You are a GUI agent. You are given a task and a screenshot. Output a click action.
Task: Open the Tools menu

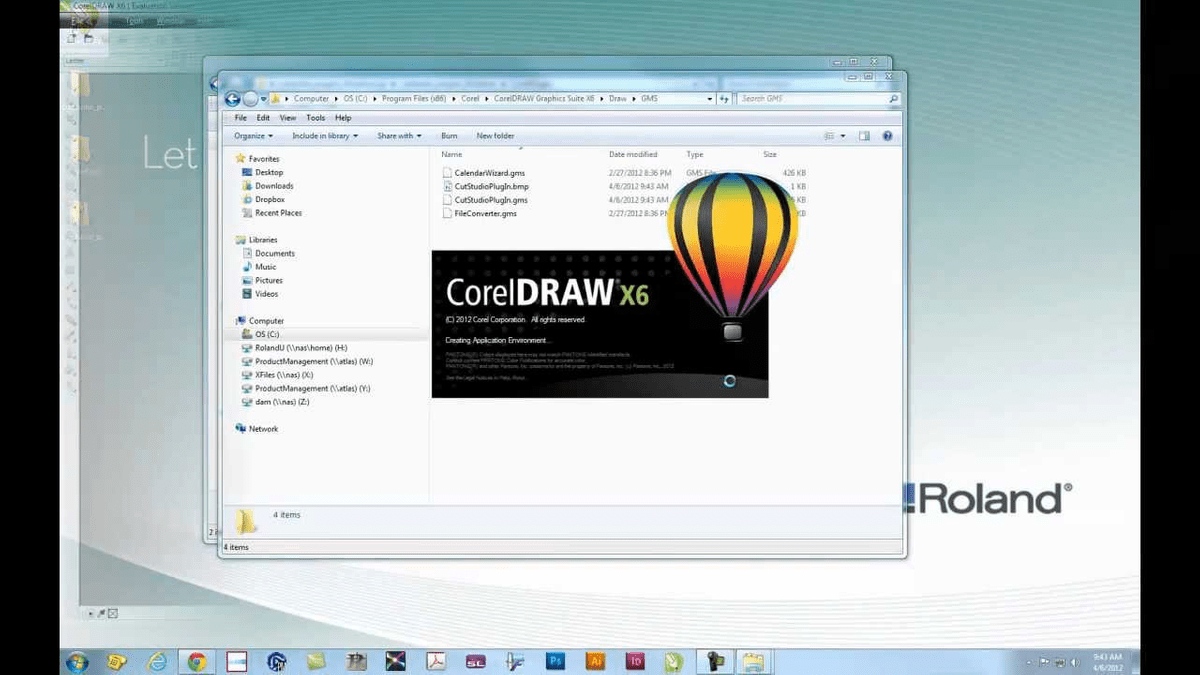tap(315, 117)
